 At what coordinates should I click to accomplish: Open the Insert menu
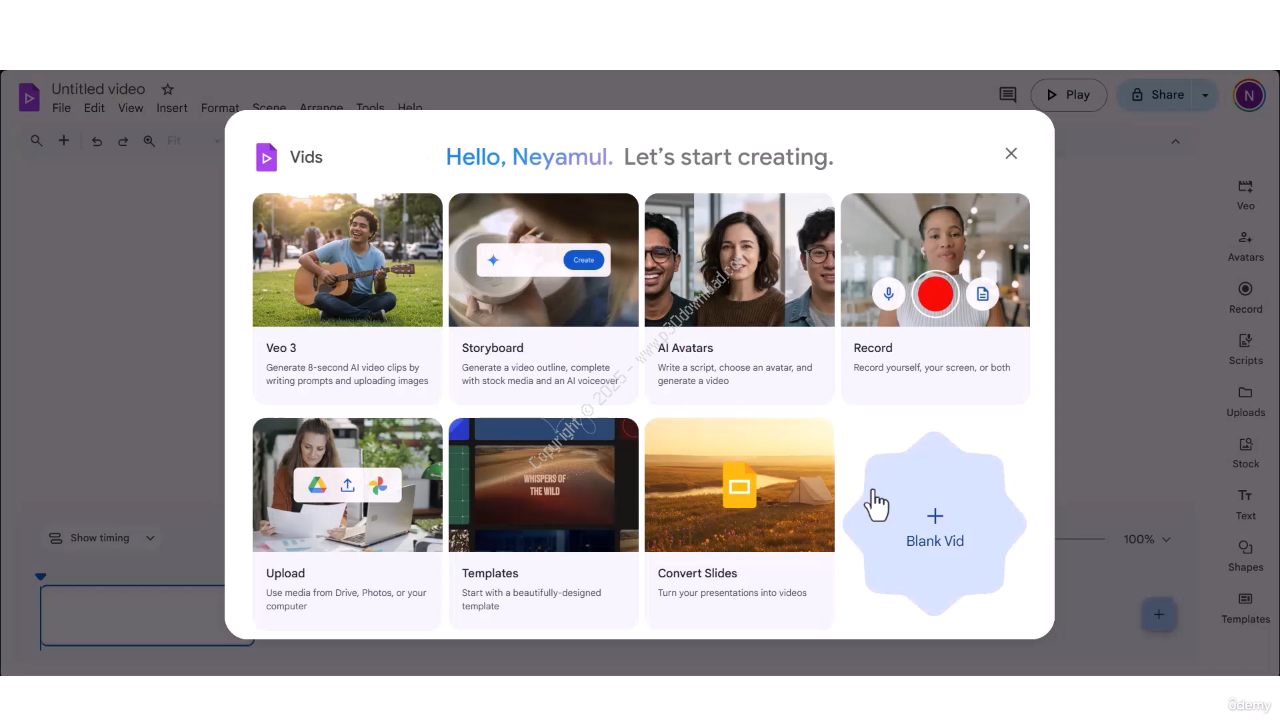pyautogui.click(x=172, y=108)
